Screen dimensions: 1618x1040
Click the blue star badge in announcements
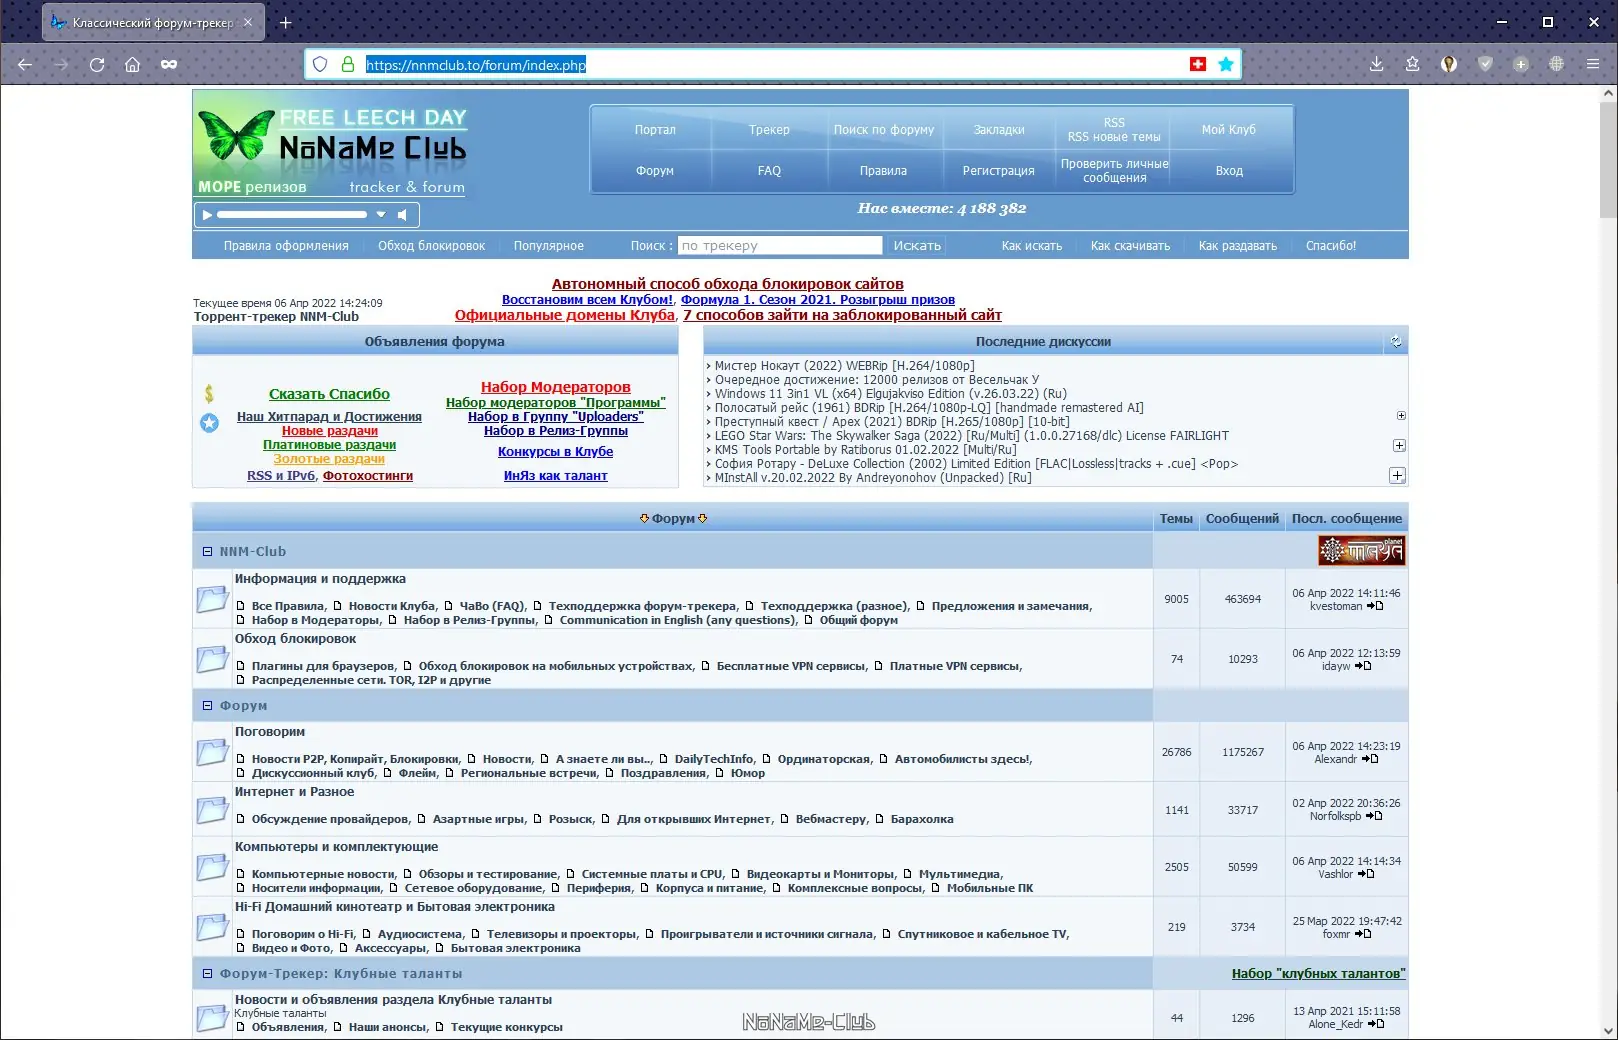[x=209, y=423]
